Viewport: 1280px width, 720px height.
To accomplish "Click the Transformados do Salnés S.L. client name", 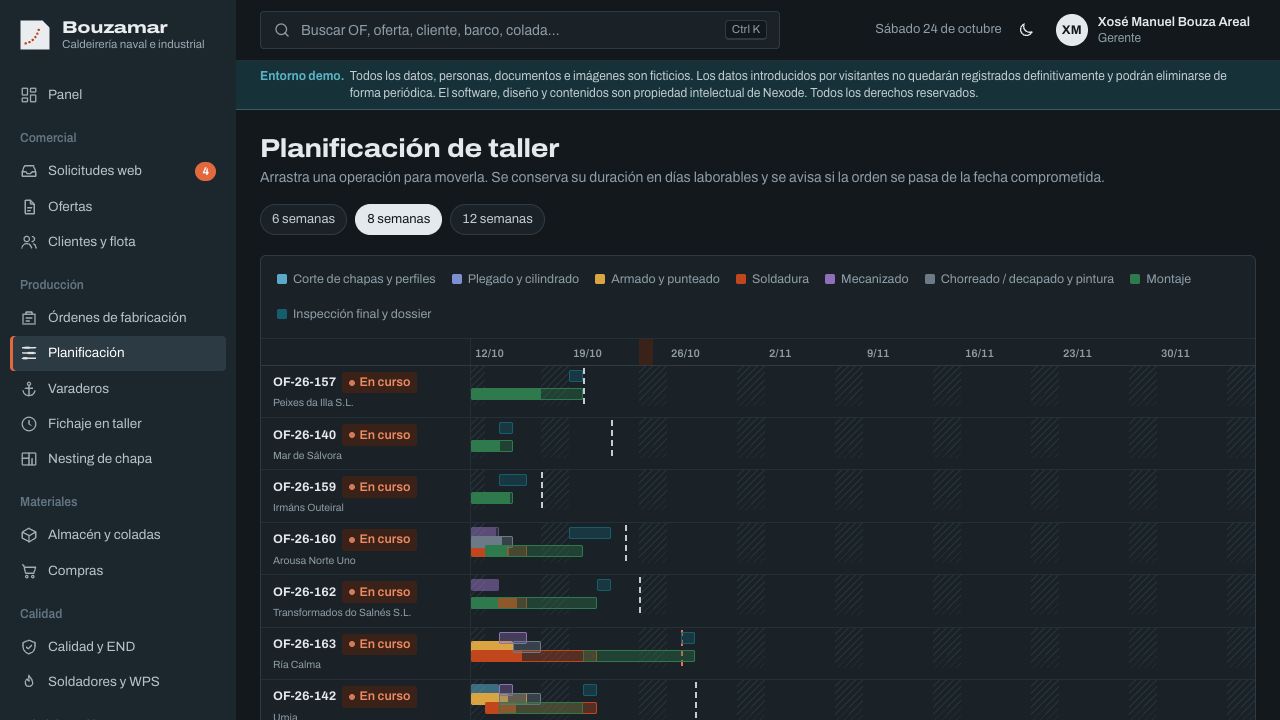I will 342,613.
